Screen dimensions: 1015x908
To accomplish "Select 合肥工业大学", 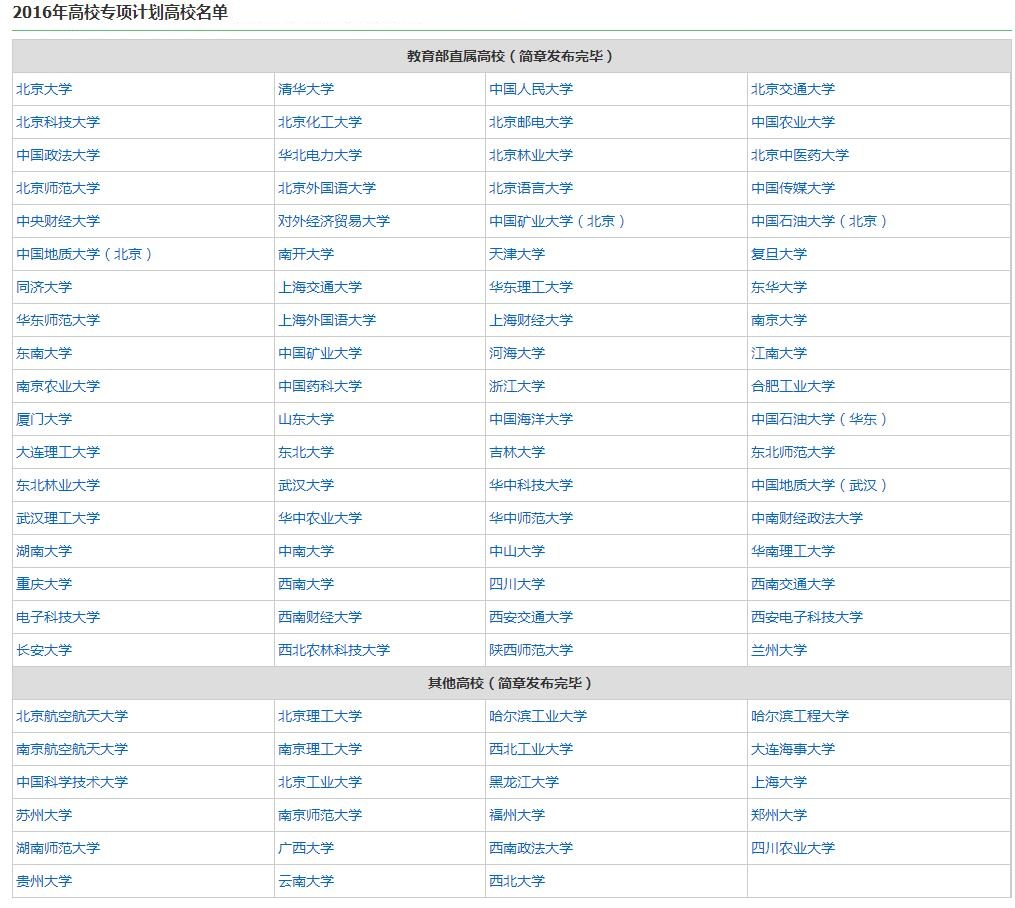I will click(793, 386).
